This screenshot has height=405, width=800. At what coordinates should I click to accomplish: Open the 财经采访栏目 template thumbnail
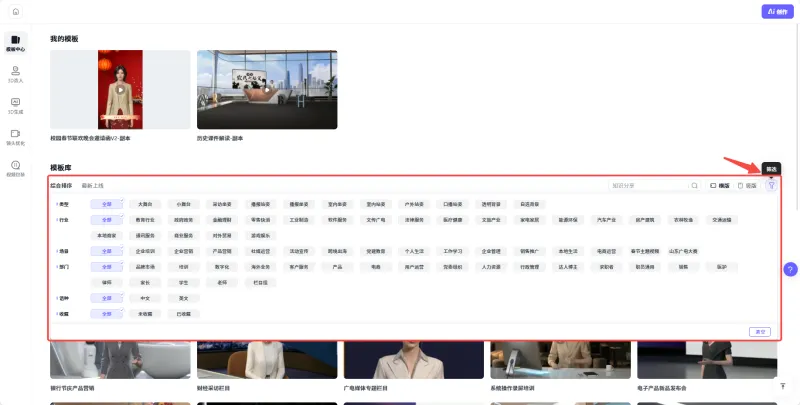[267, 360]
